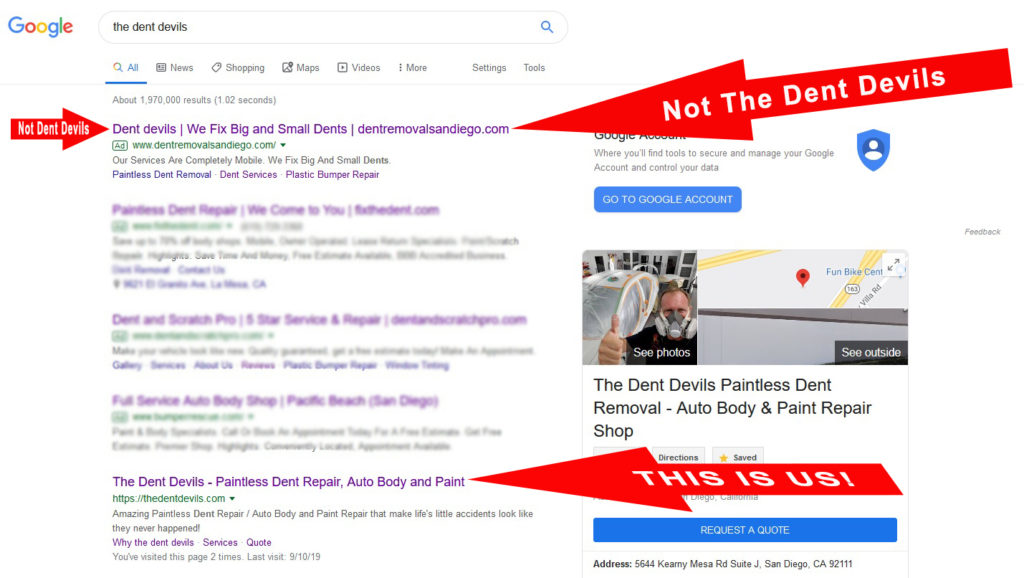The width and height of the screenshot is (1024, 578).
Task: Click the Google logo
Action: pos(40,27)
